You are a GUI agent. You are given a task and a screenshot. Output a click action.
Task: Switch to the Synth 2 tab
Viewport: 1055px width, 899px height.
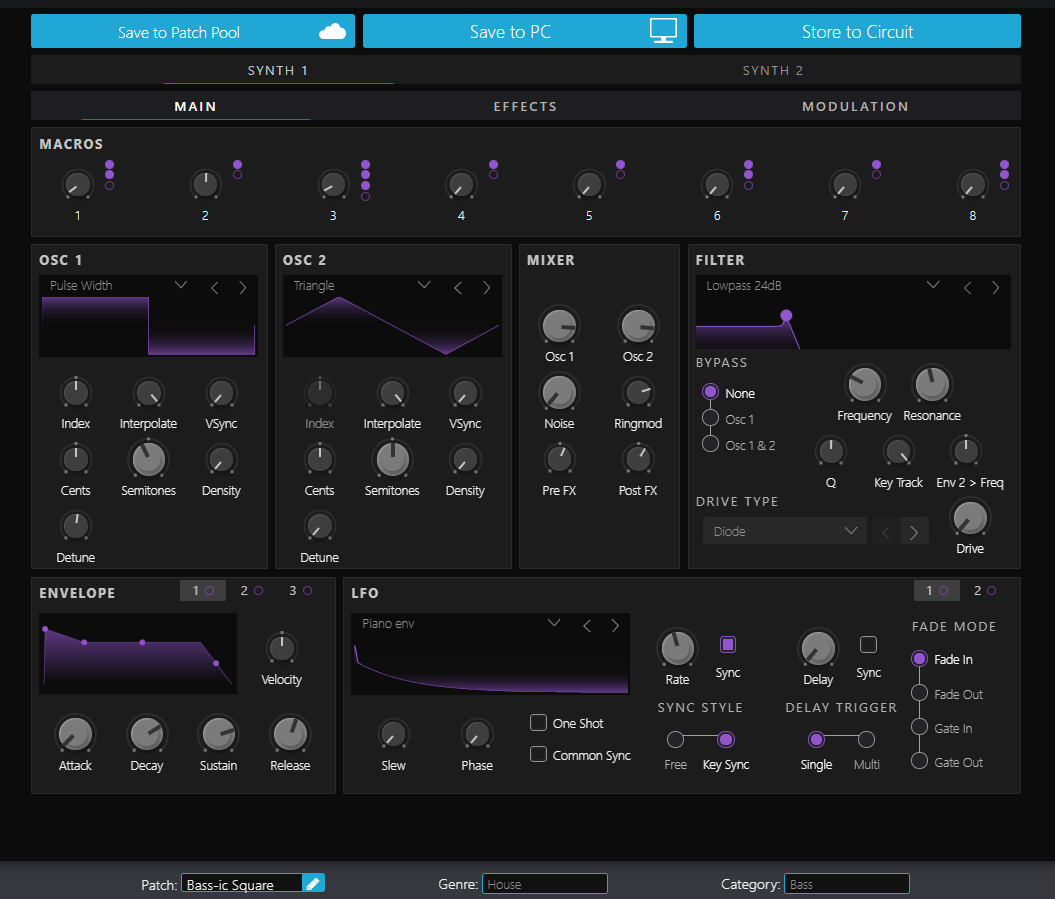(772, 71)
